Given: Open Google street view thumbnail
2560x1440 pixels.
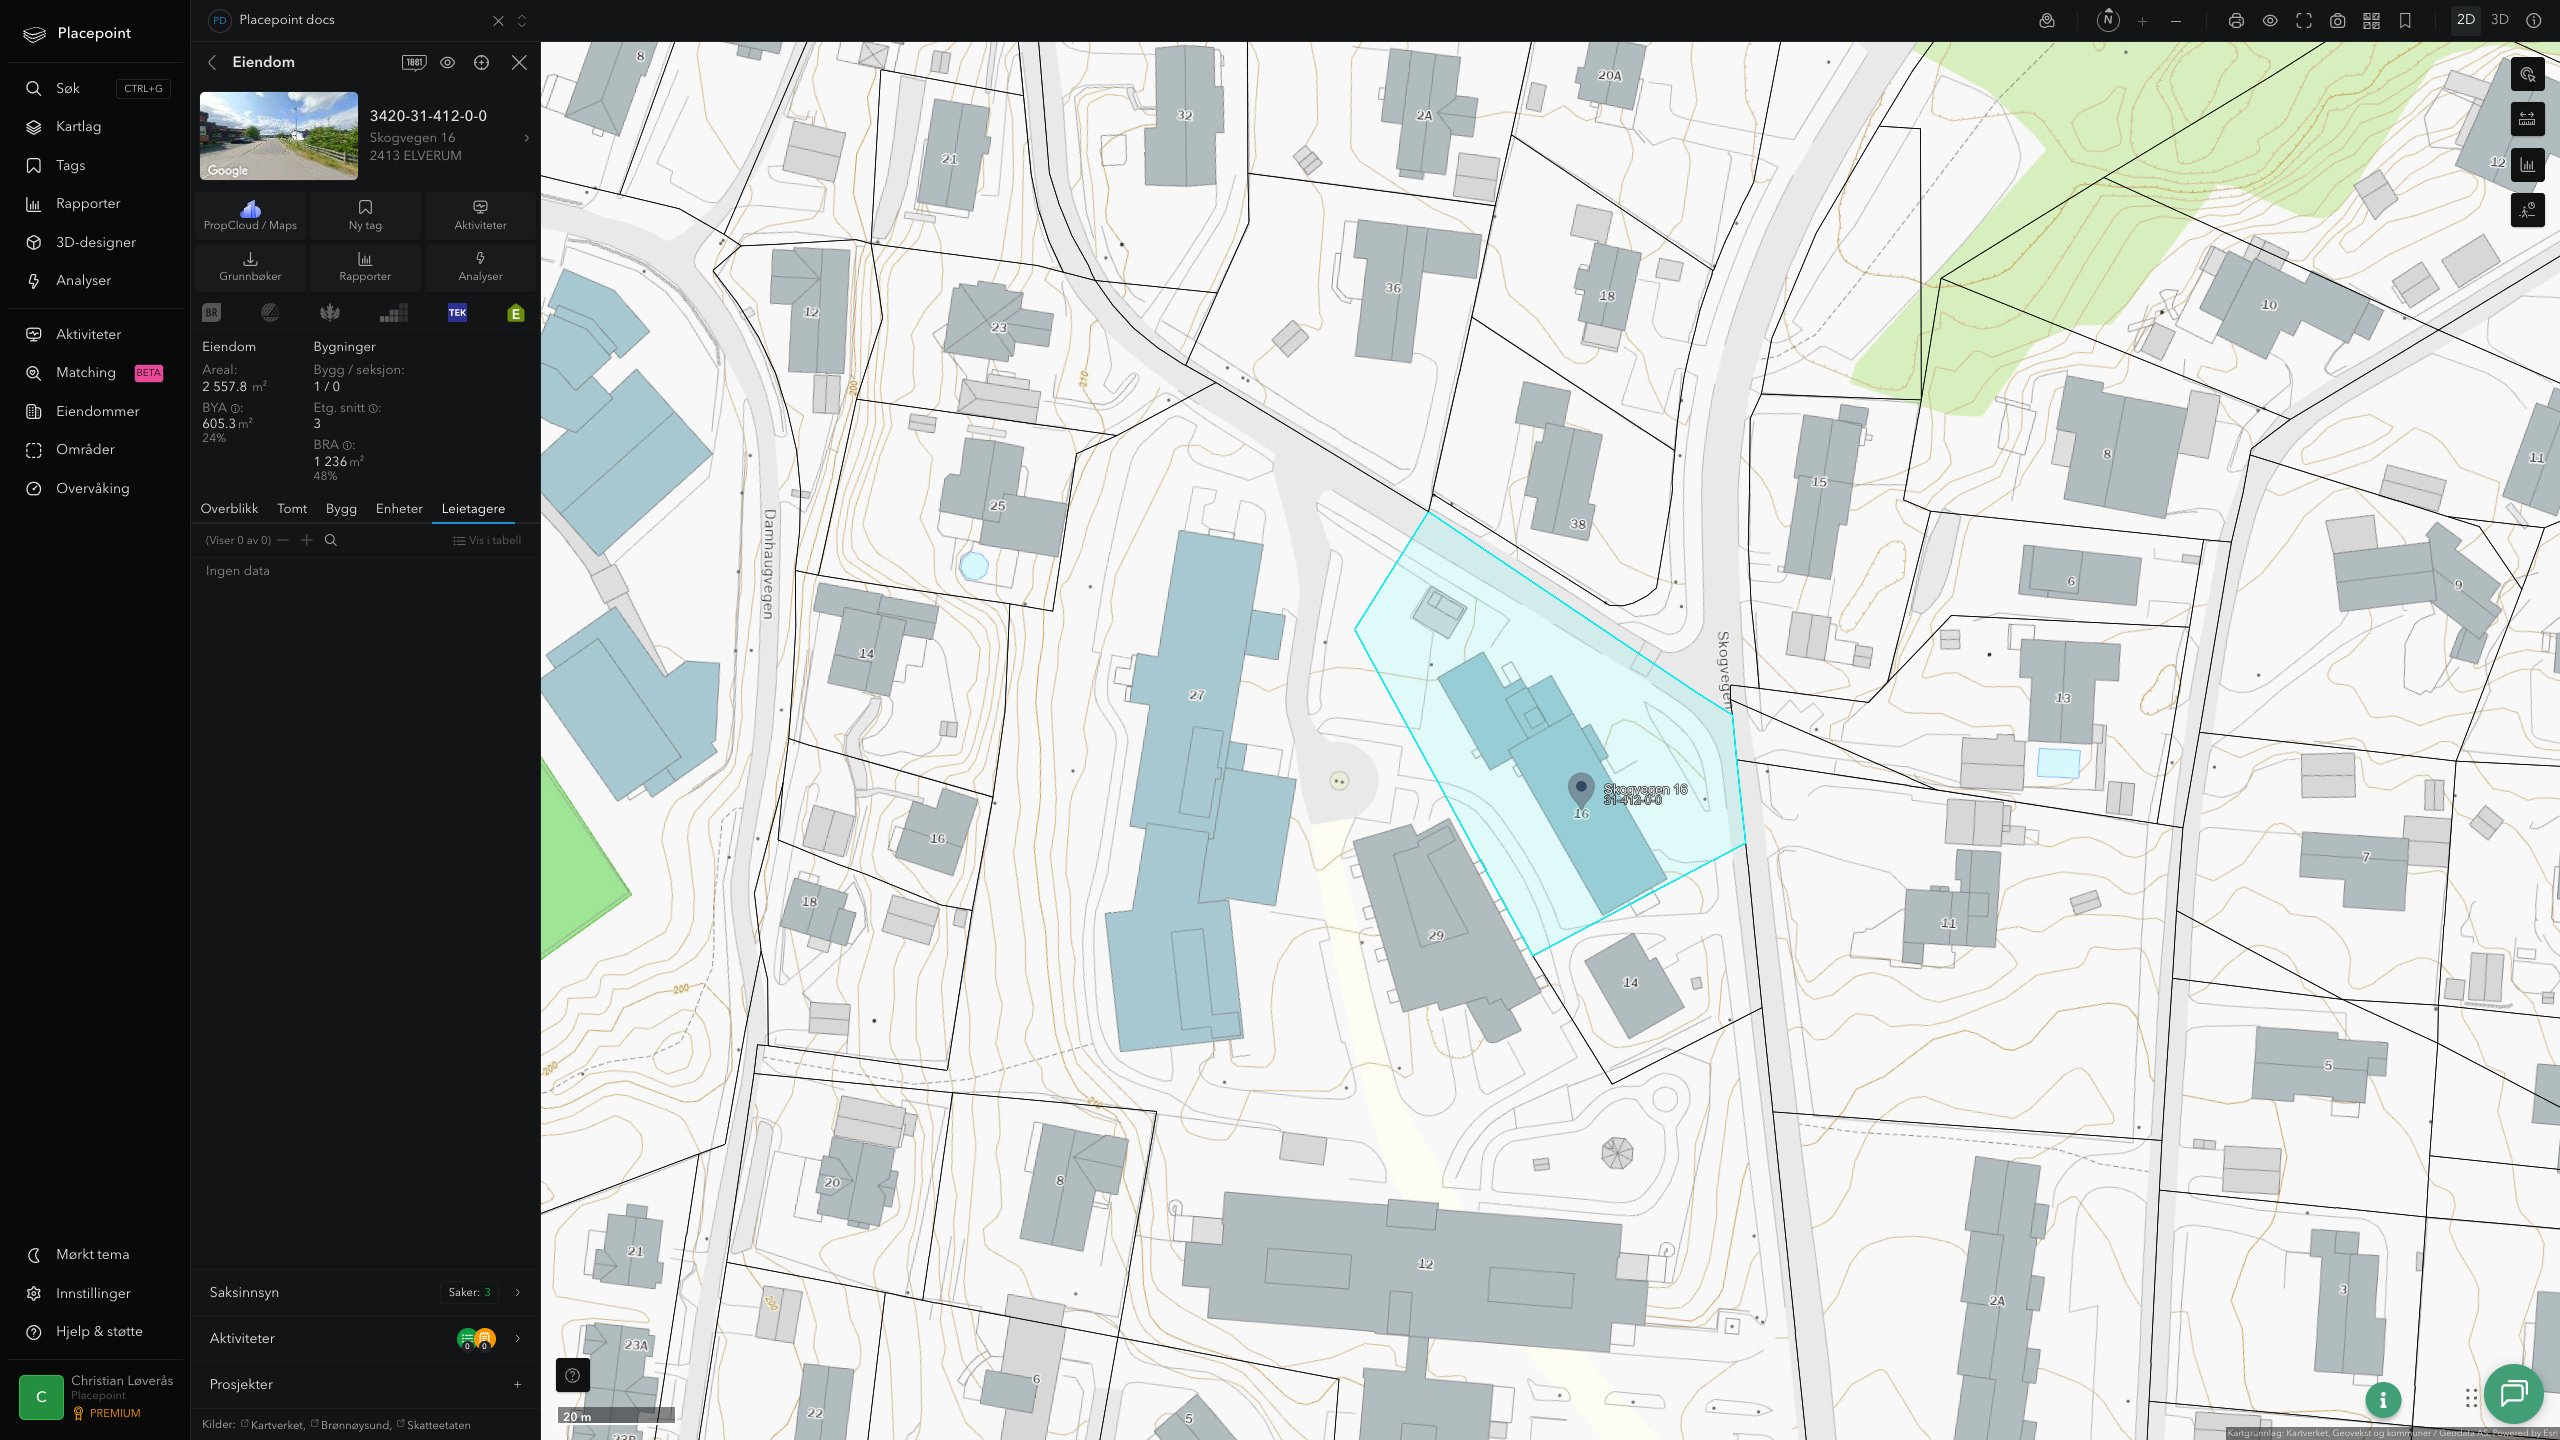Looking at the screenshot, I should tap(279, 136).
